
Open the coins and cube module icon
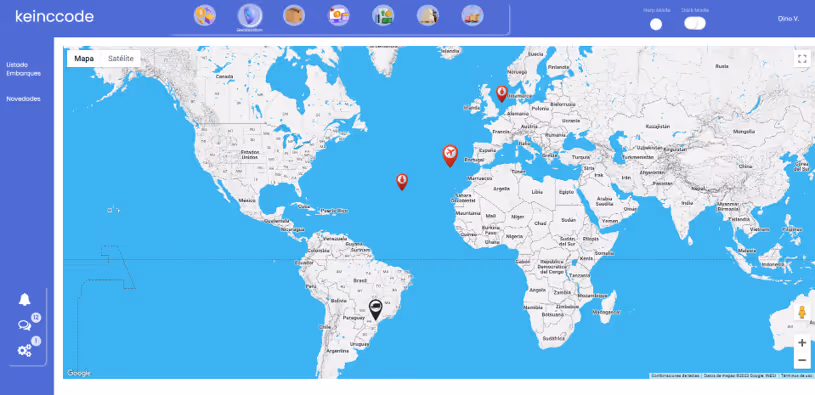point(205,15)
